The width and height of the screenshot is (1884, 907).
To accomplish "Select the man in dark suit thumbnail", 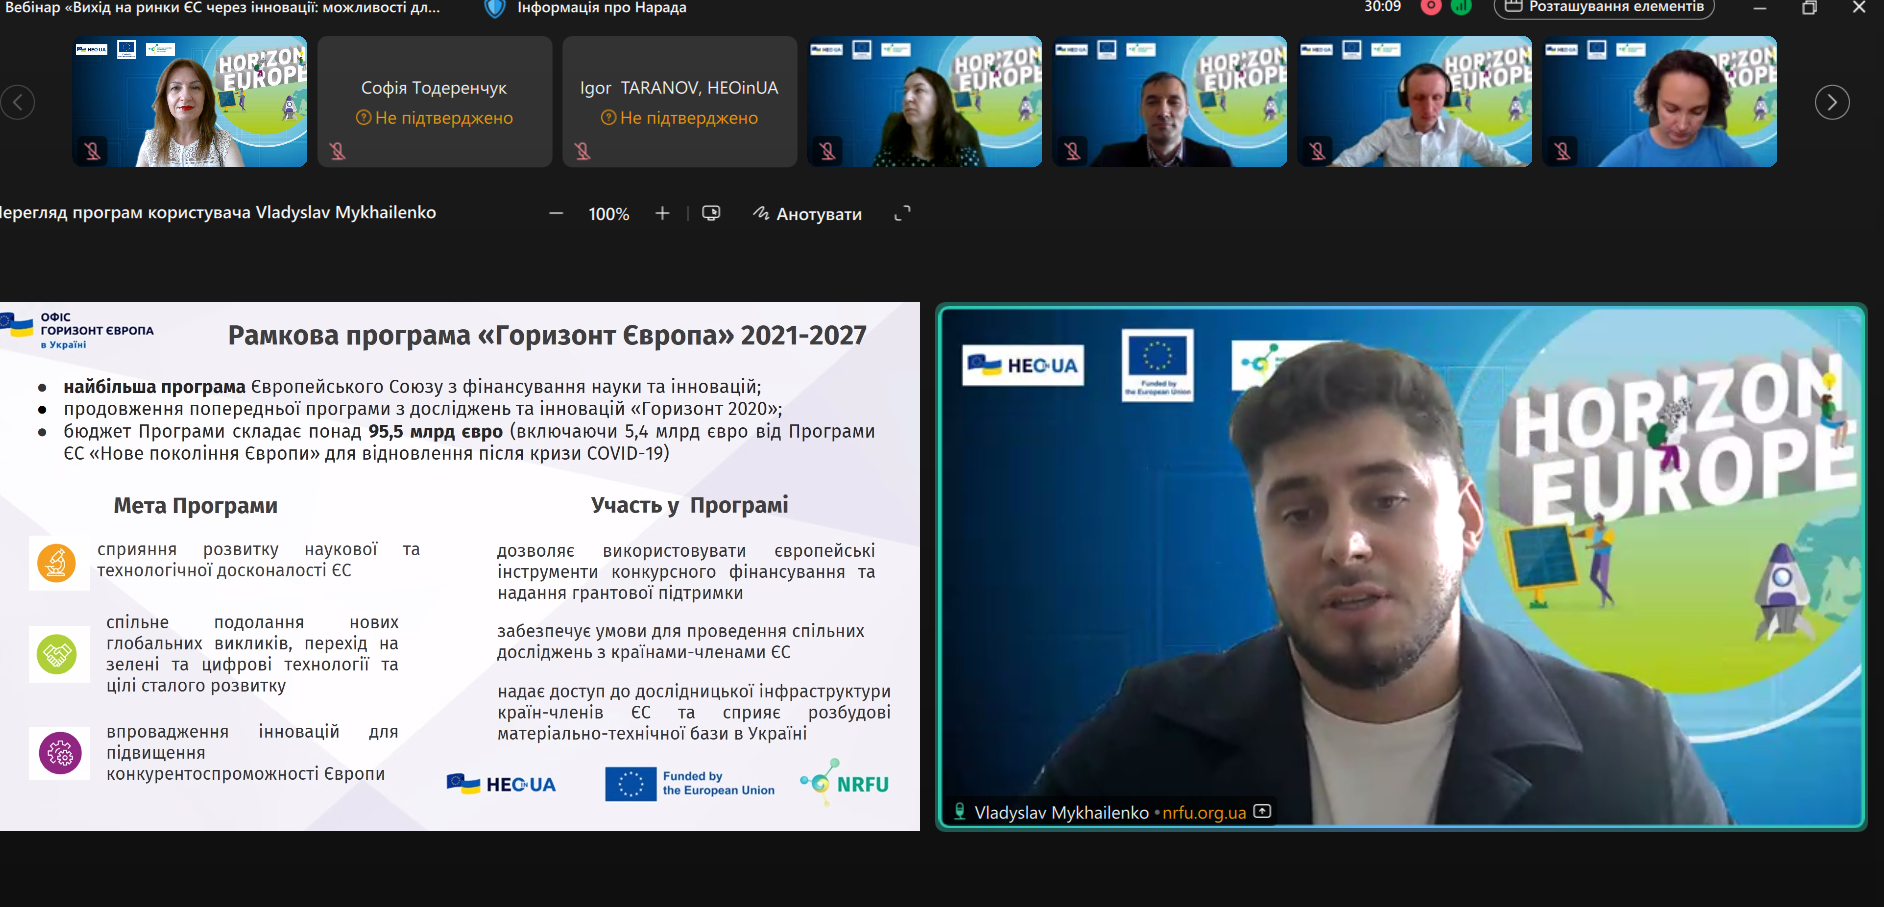I will coord(1170,102).
